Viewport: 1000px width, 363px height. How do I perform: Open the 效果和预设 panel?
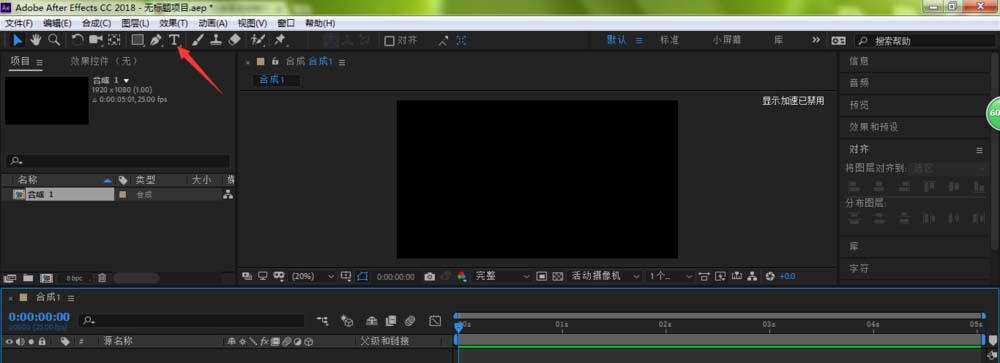pos(873,127)
